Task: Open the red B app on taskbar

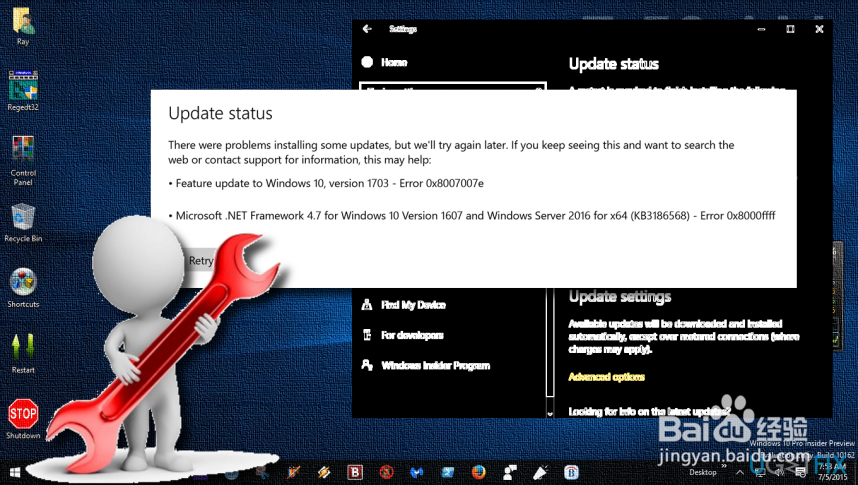Action: (355, 472)
